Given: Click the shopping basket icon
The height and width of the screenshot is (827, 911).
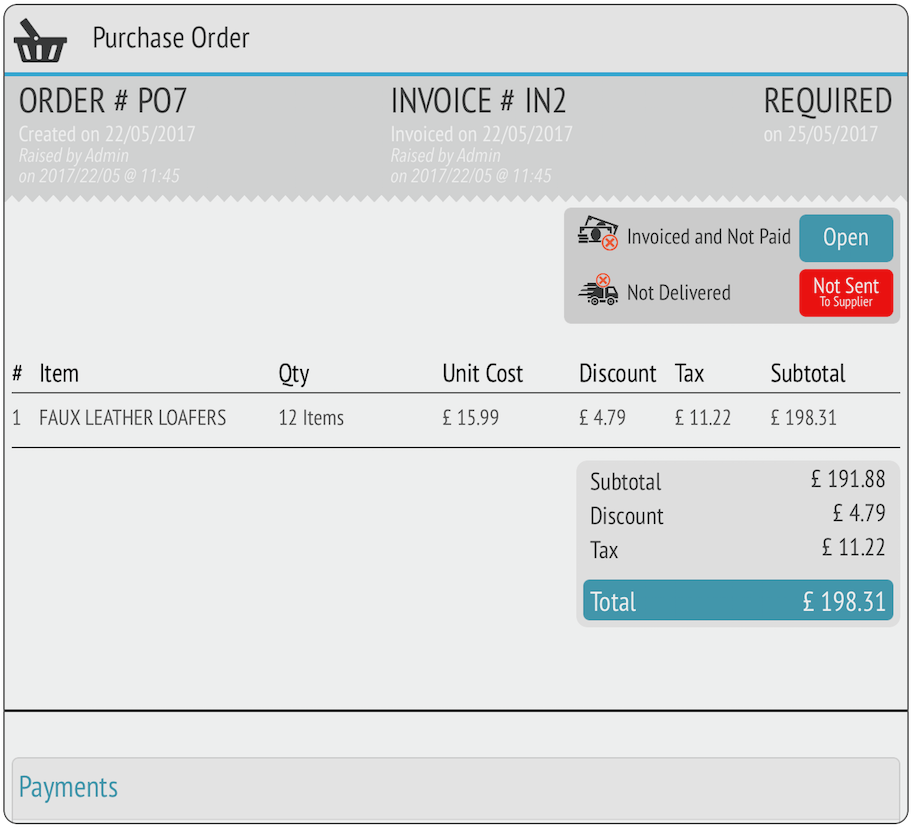Looking at the screenshot, I should 40,40.
